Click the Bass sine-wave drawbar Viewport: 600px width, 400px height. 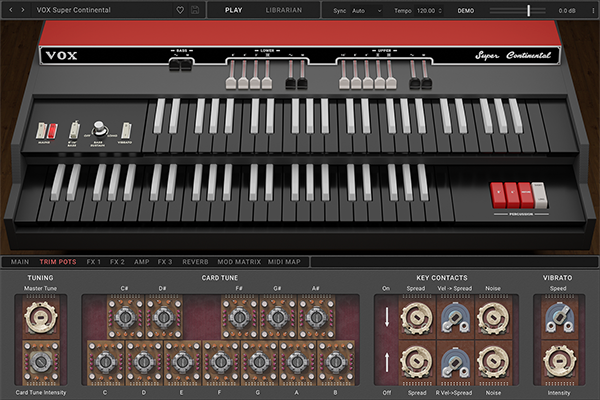point(175,64)
